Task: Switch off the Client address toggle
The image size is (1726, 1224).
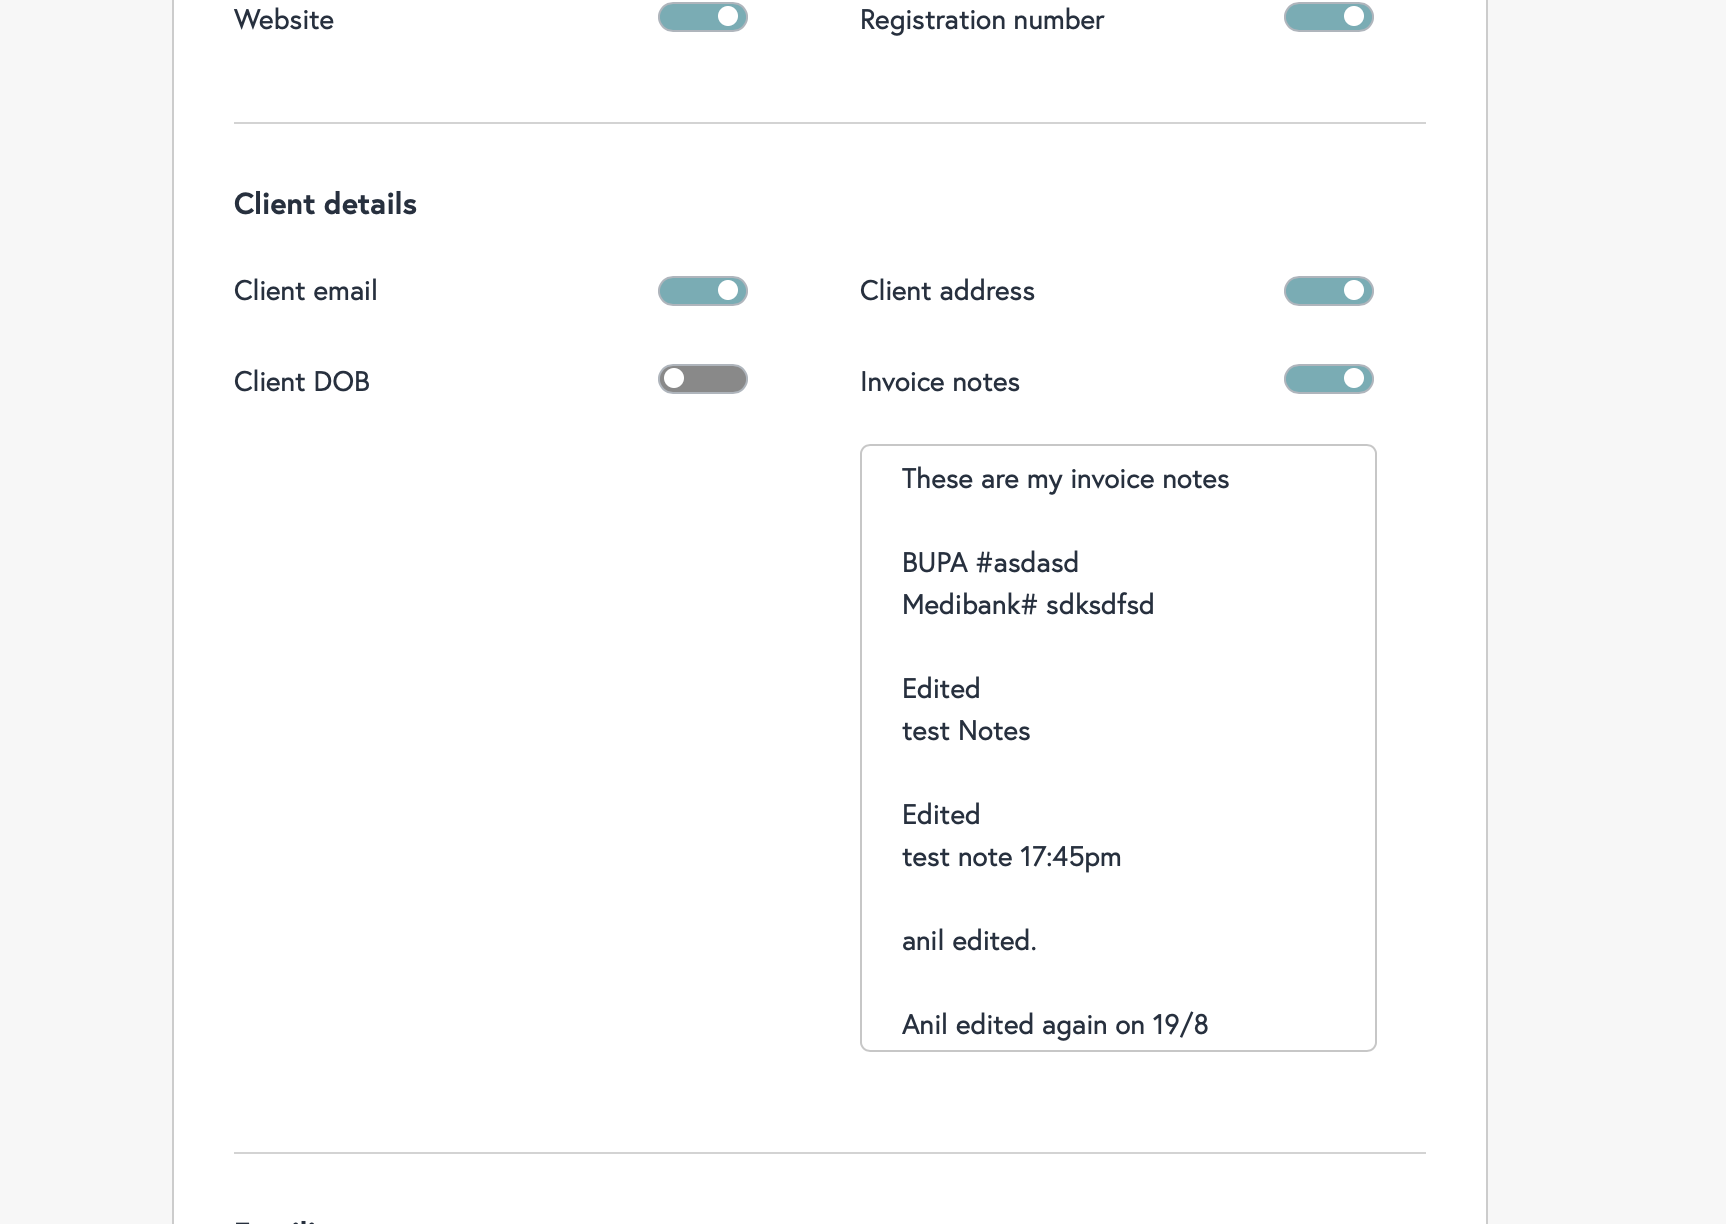Action: coord(1328,291)
